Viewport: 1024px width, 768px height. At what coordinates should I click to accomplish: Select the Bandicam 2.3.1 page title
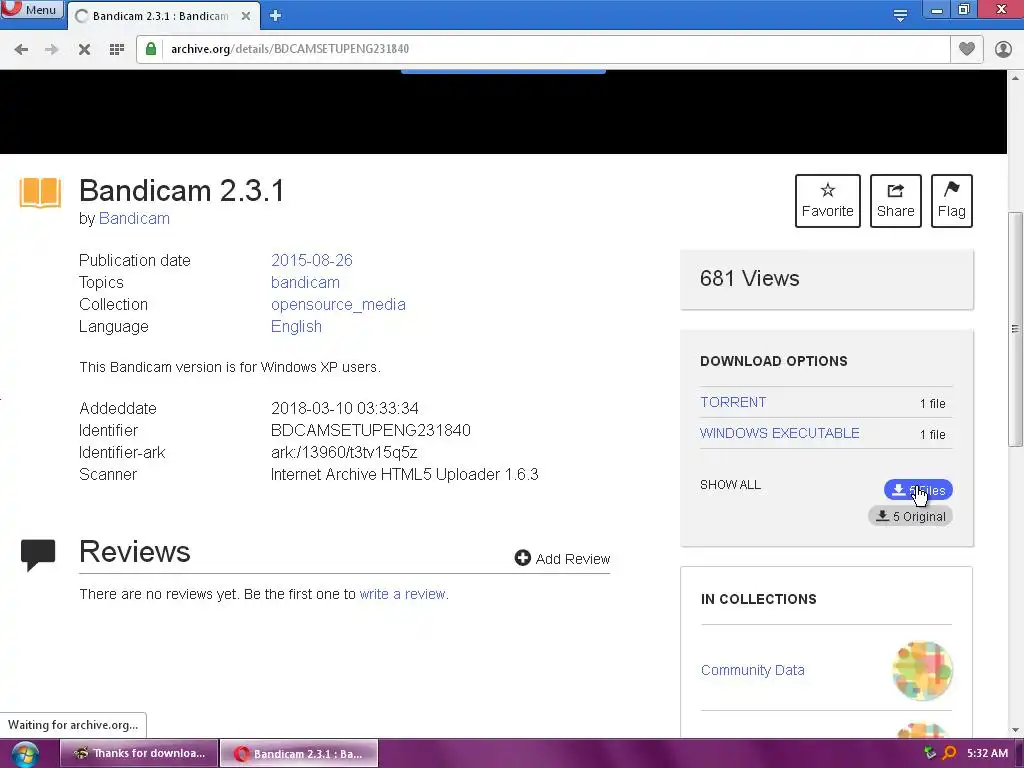(182, 191)
